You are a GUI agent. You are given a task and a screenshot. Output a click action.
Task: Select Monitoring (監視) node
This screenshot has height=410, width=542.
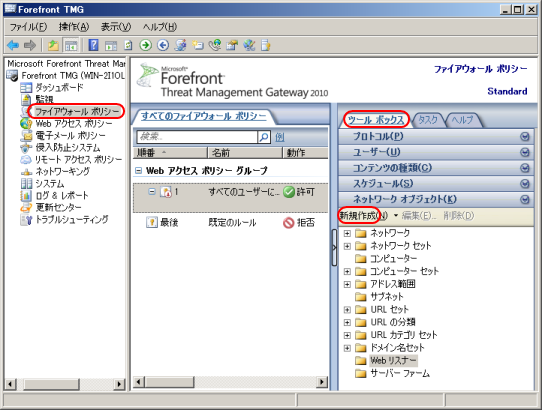tap(45, 100)
